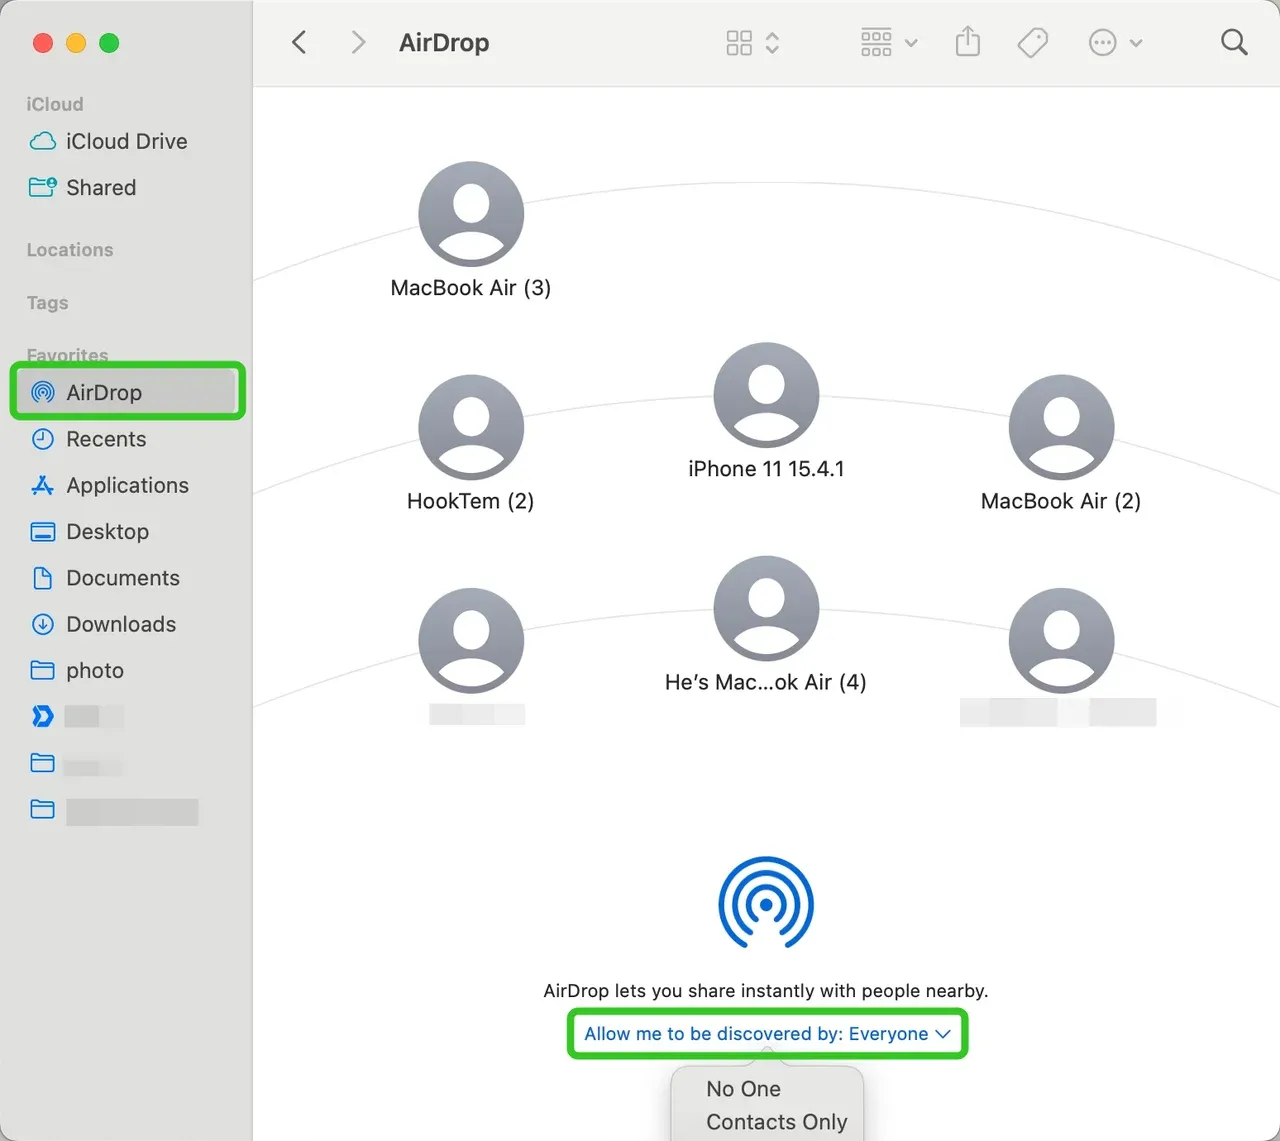
Task: Switch to icon grid view
Action: click(x=739, y=43)
